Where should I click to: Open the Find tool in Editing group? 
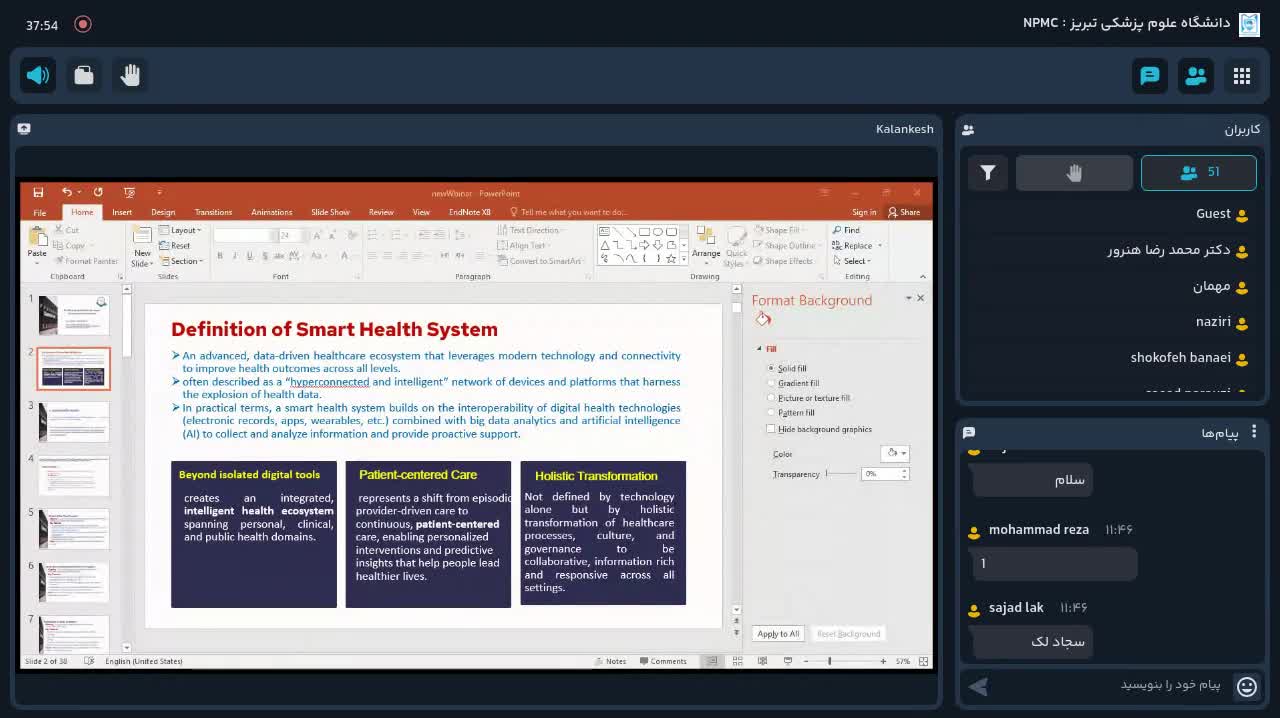click(849, 229)
